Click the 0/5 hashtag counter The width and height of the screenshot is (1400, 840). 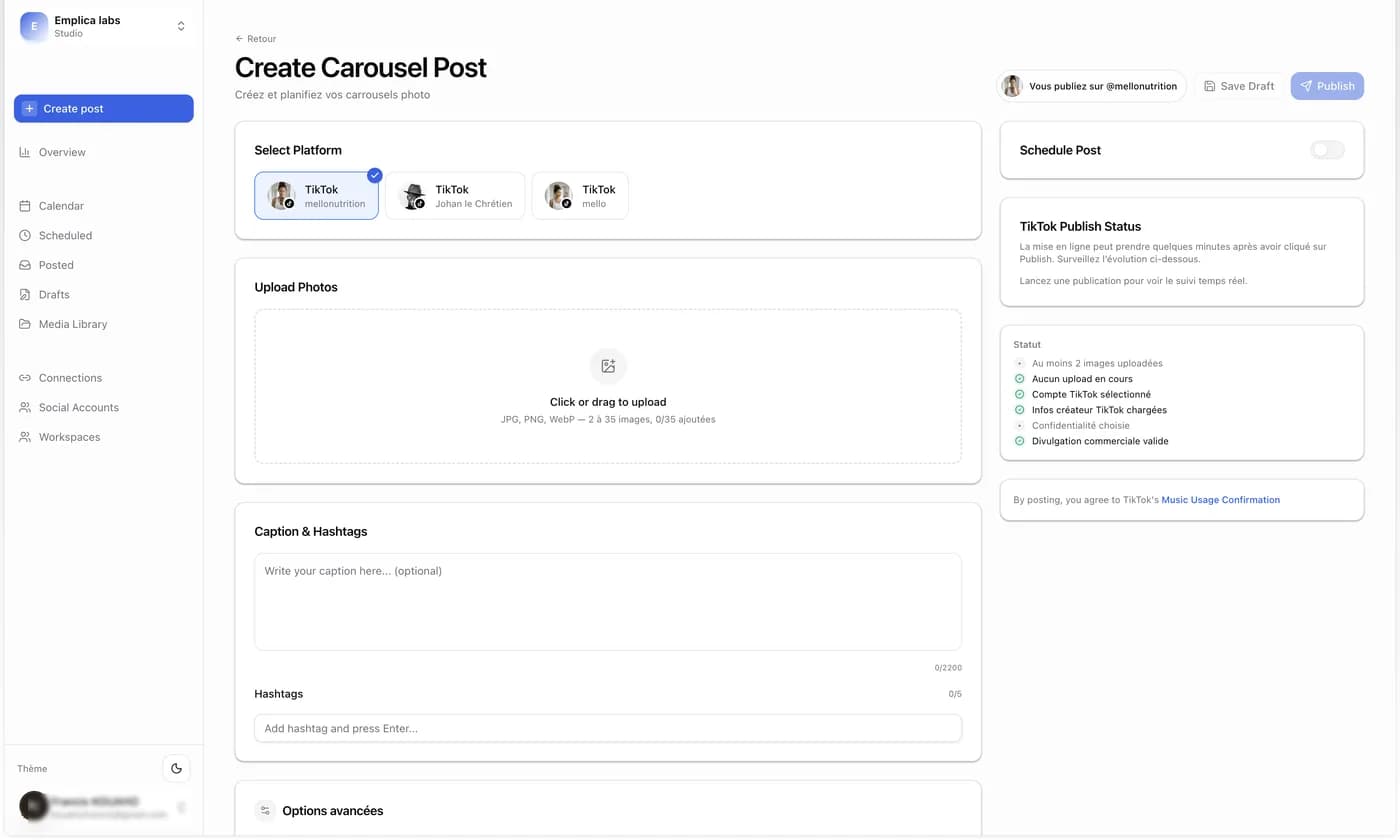click(955, 694)
